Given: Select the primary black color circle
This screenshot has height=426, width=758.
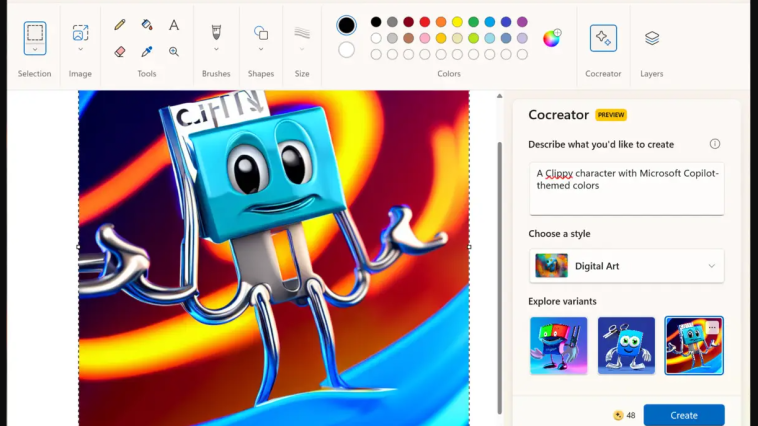Looking at the screenshot, I should (x=346, y=25).
